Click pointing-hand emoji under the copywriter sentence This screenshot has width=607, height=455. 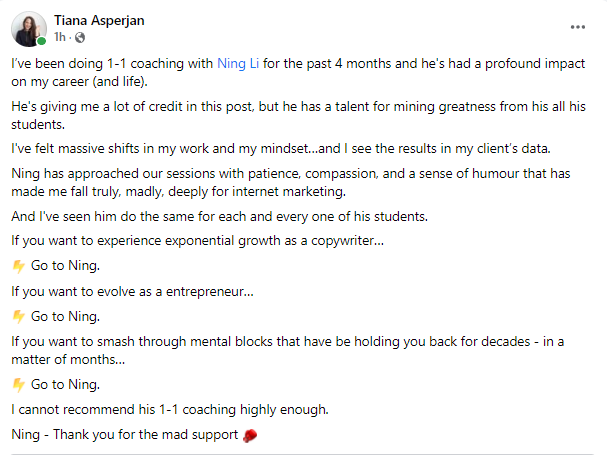[x=18, y=267]
